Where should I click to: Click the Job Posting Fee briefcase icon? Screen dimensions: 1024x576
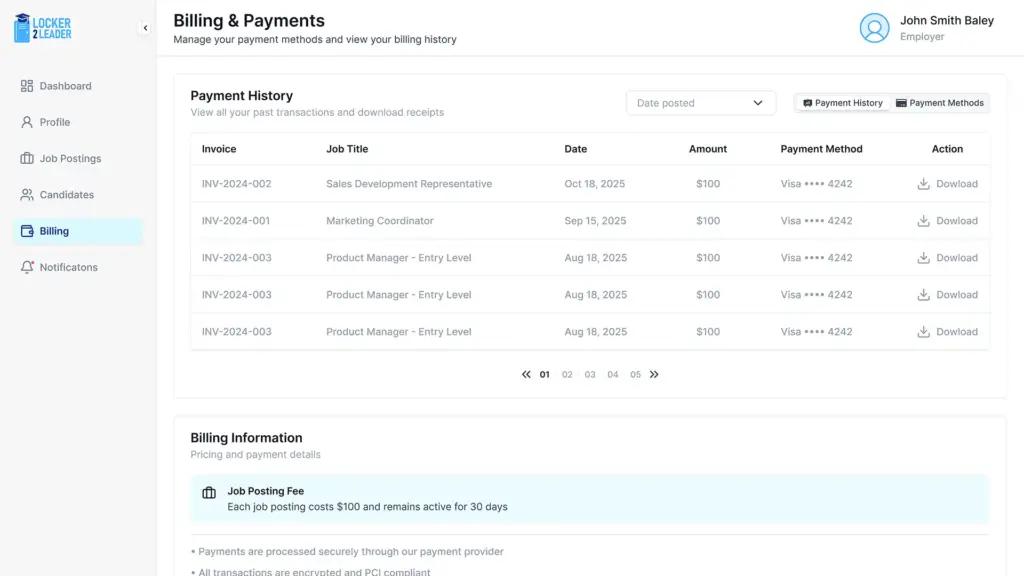(209, 493)
